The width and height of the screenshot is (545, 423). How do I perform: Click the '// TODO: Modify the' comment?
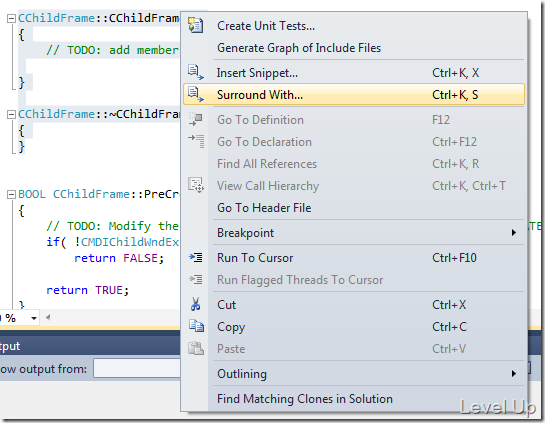(113, 226)
